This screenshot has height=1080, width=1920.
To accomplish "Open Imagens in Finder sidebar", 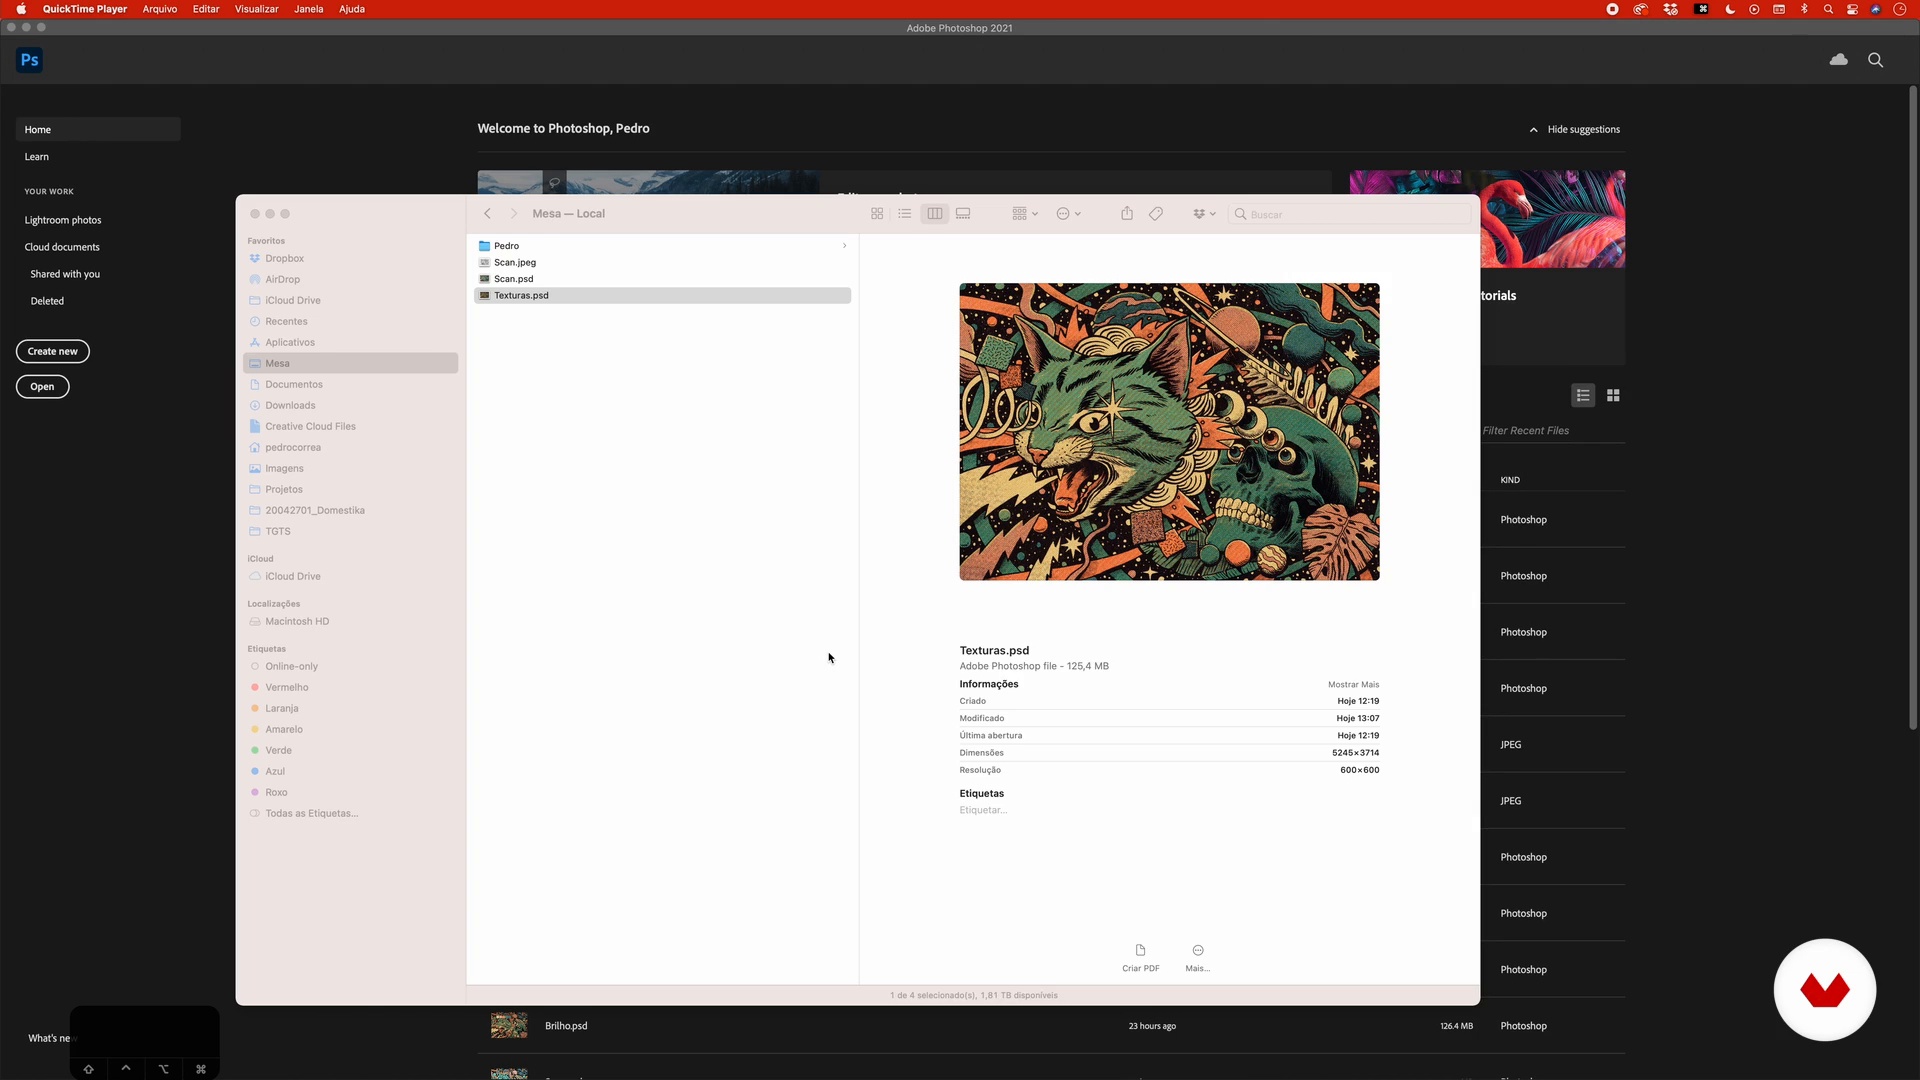I will 350,469.
